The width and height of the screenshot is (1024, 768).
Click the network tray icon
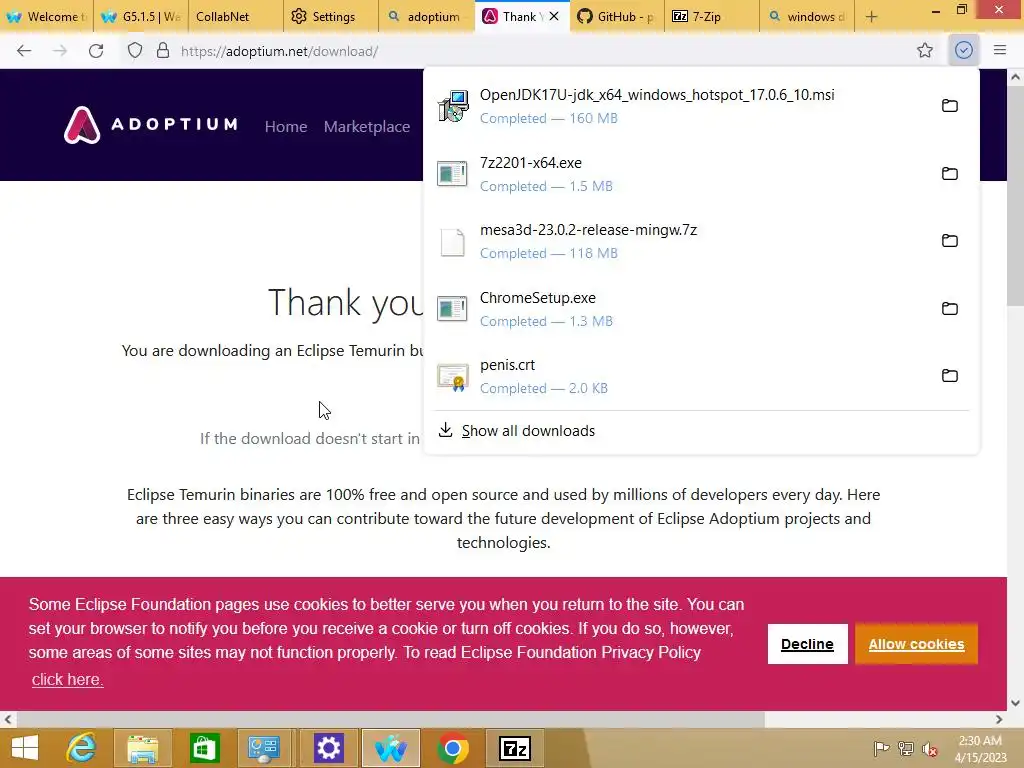pos(906,748)
